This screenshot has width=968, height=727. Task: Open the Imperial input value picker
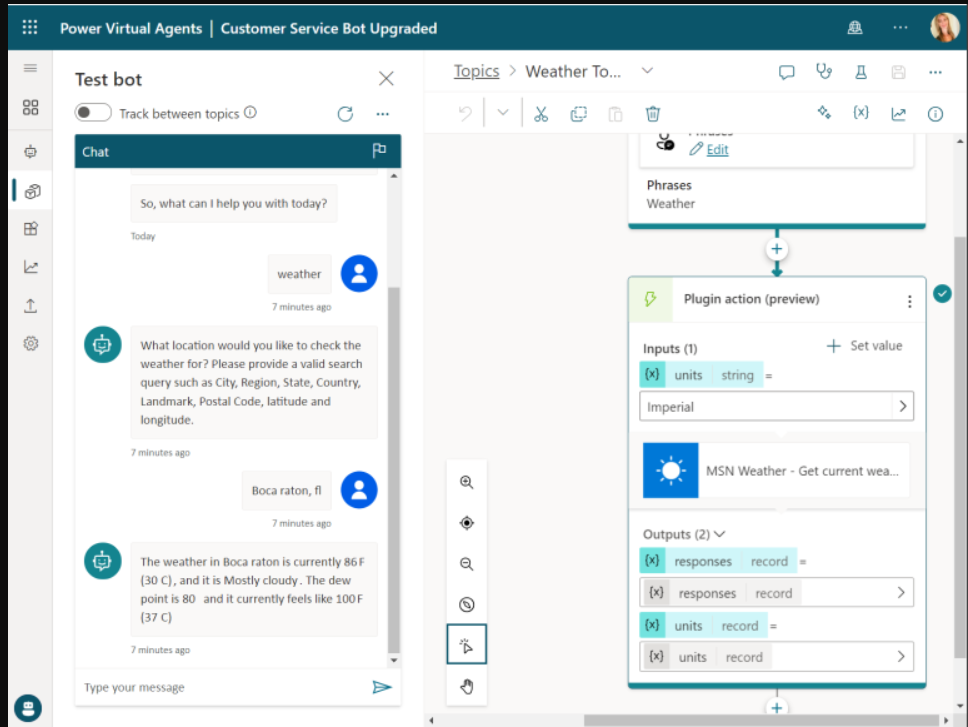pyautogui.click(x=903, y=406)
